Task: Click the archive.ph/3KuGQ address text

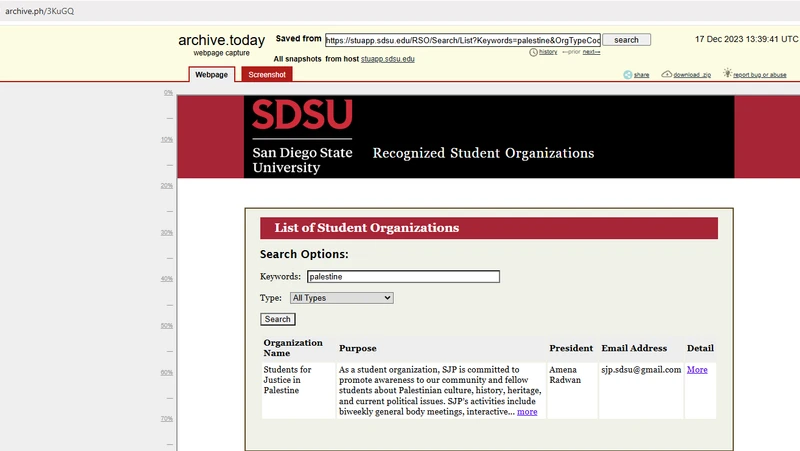Action: click(39, 11)
